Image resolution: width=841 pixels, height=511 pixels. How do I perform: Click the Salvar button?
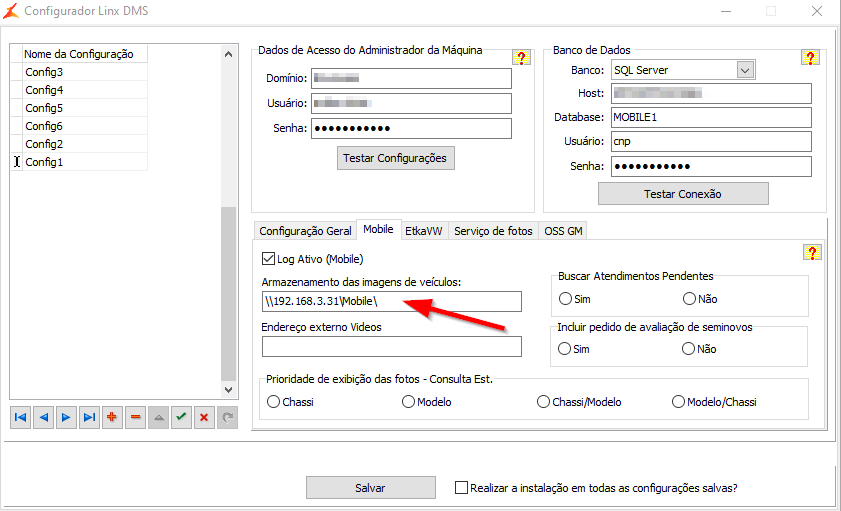[371, 488]
